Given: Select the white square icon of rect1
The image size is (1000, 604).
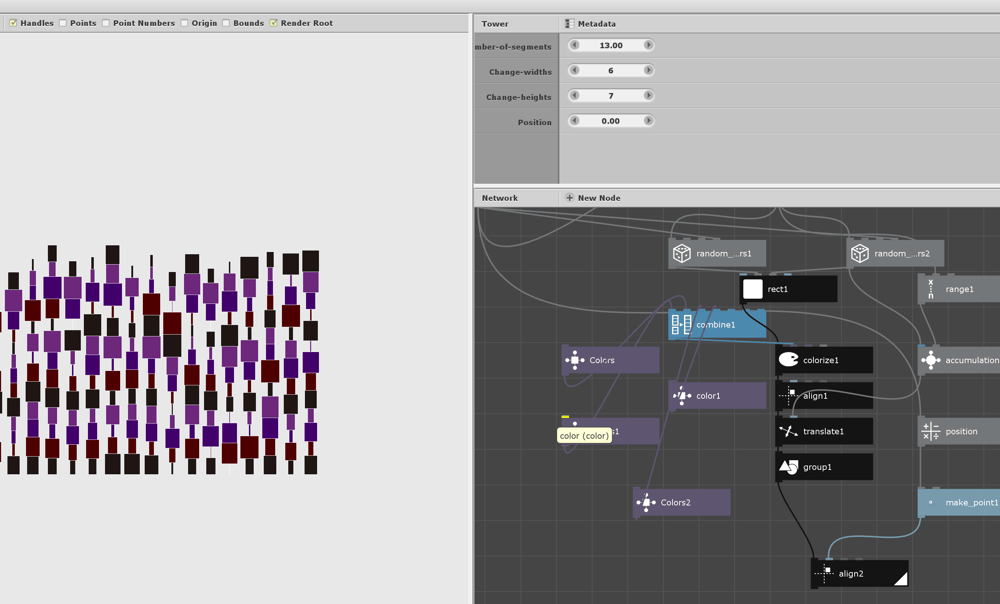Looking at the screenshot, I should pyautogui.click(x=753, y=289).
